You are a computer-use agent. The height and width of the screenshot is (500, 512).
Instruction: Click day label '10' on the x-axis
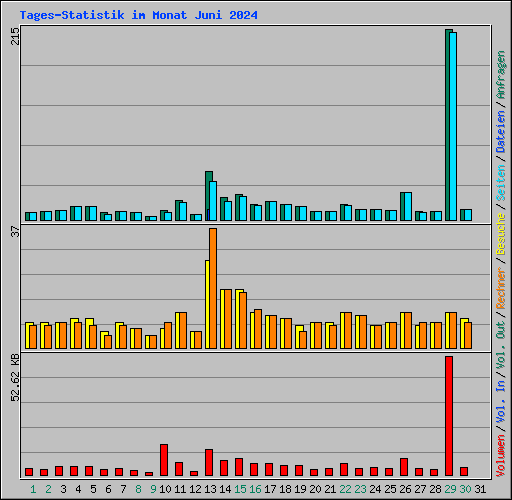tap(165, 489)
